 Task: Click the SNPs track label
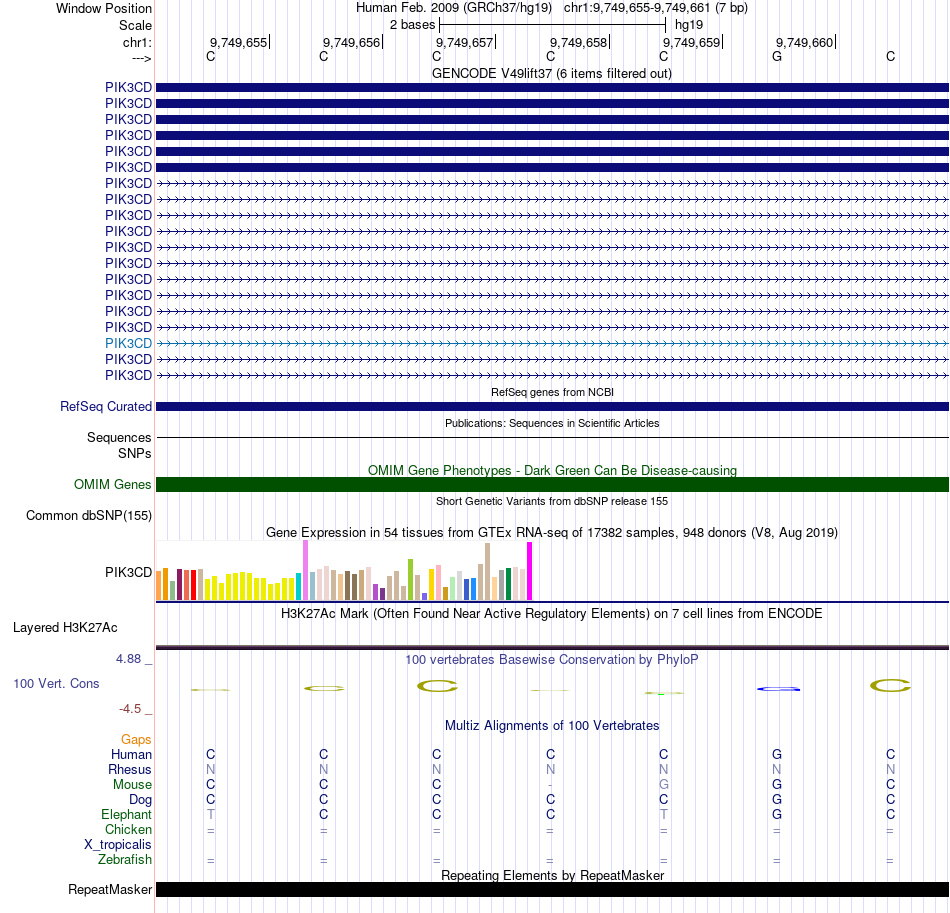(x=135, y=453)
